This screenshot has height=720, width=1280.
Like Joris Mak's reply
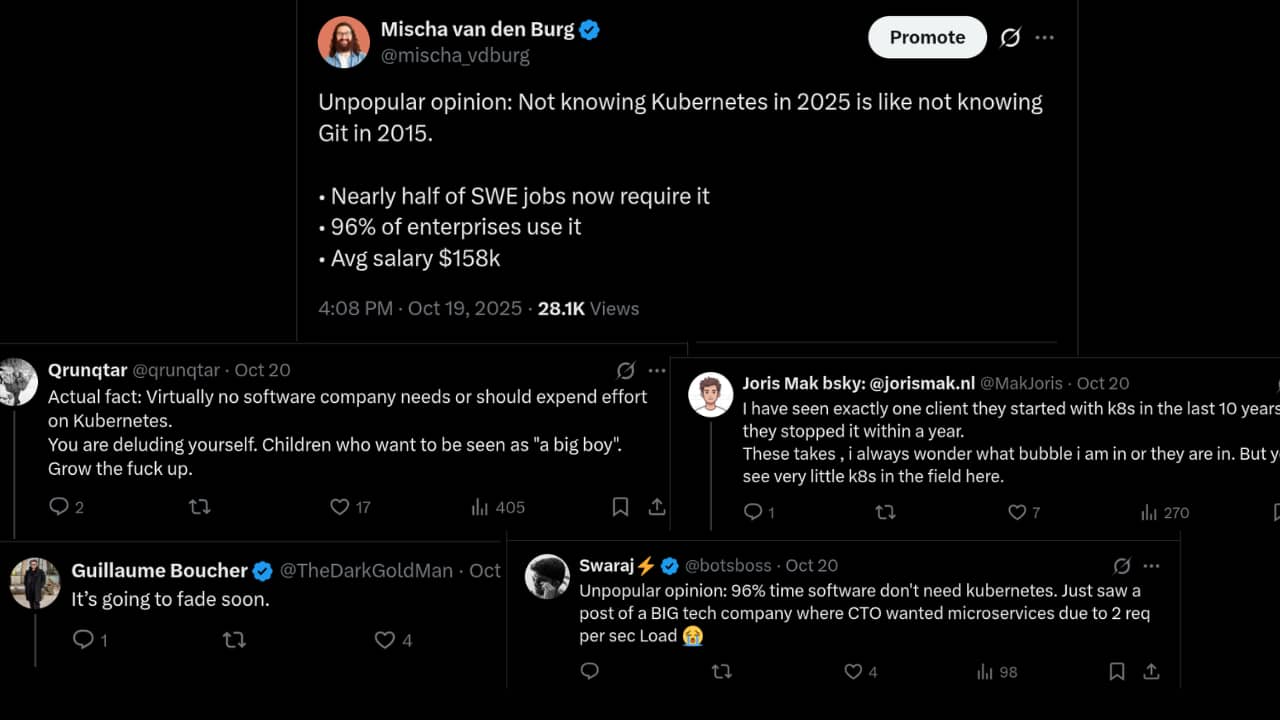(x=1017, y=512)
